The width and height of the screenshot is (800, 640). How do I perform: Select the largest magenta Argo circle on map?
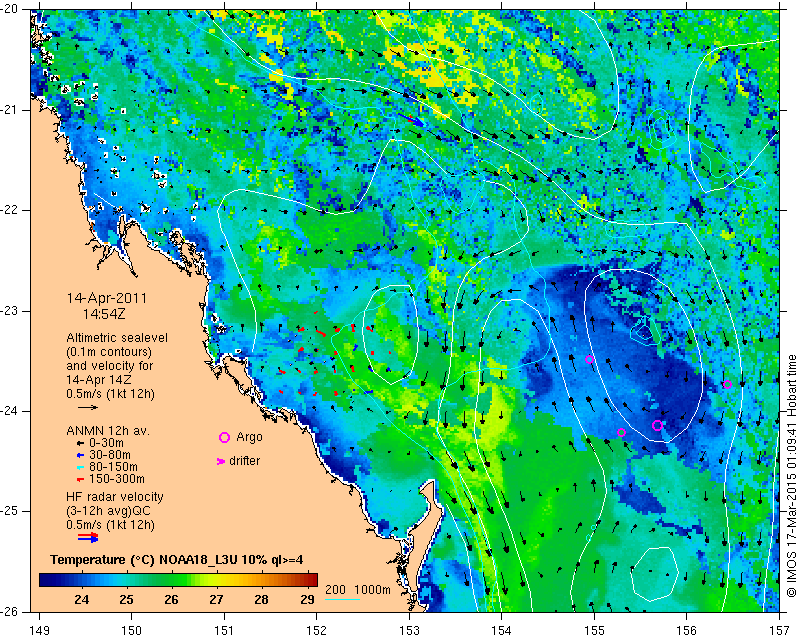(657, 425)
